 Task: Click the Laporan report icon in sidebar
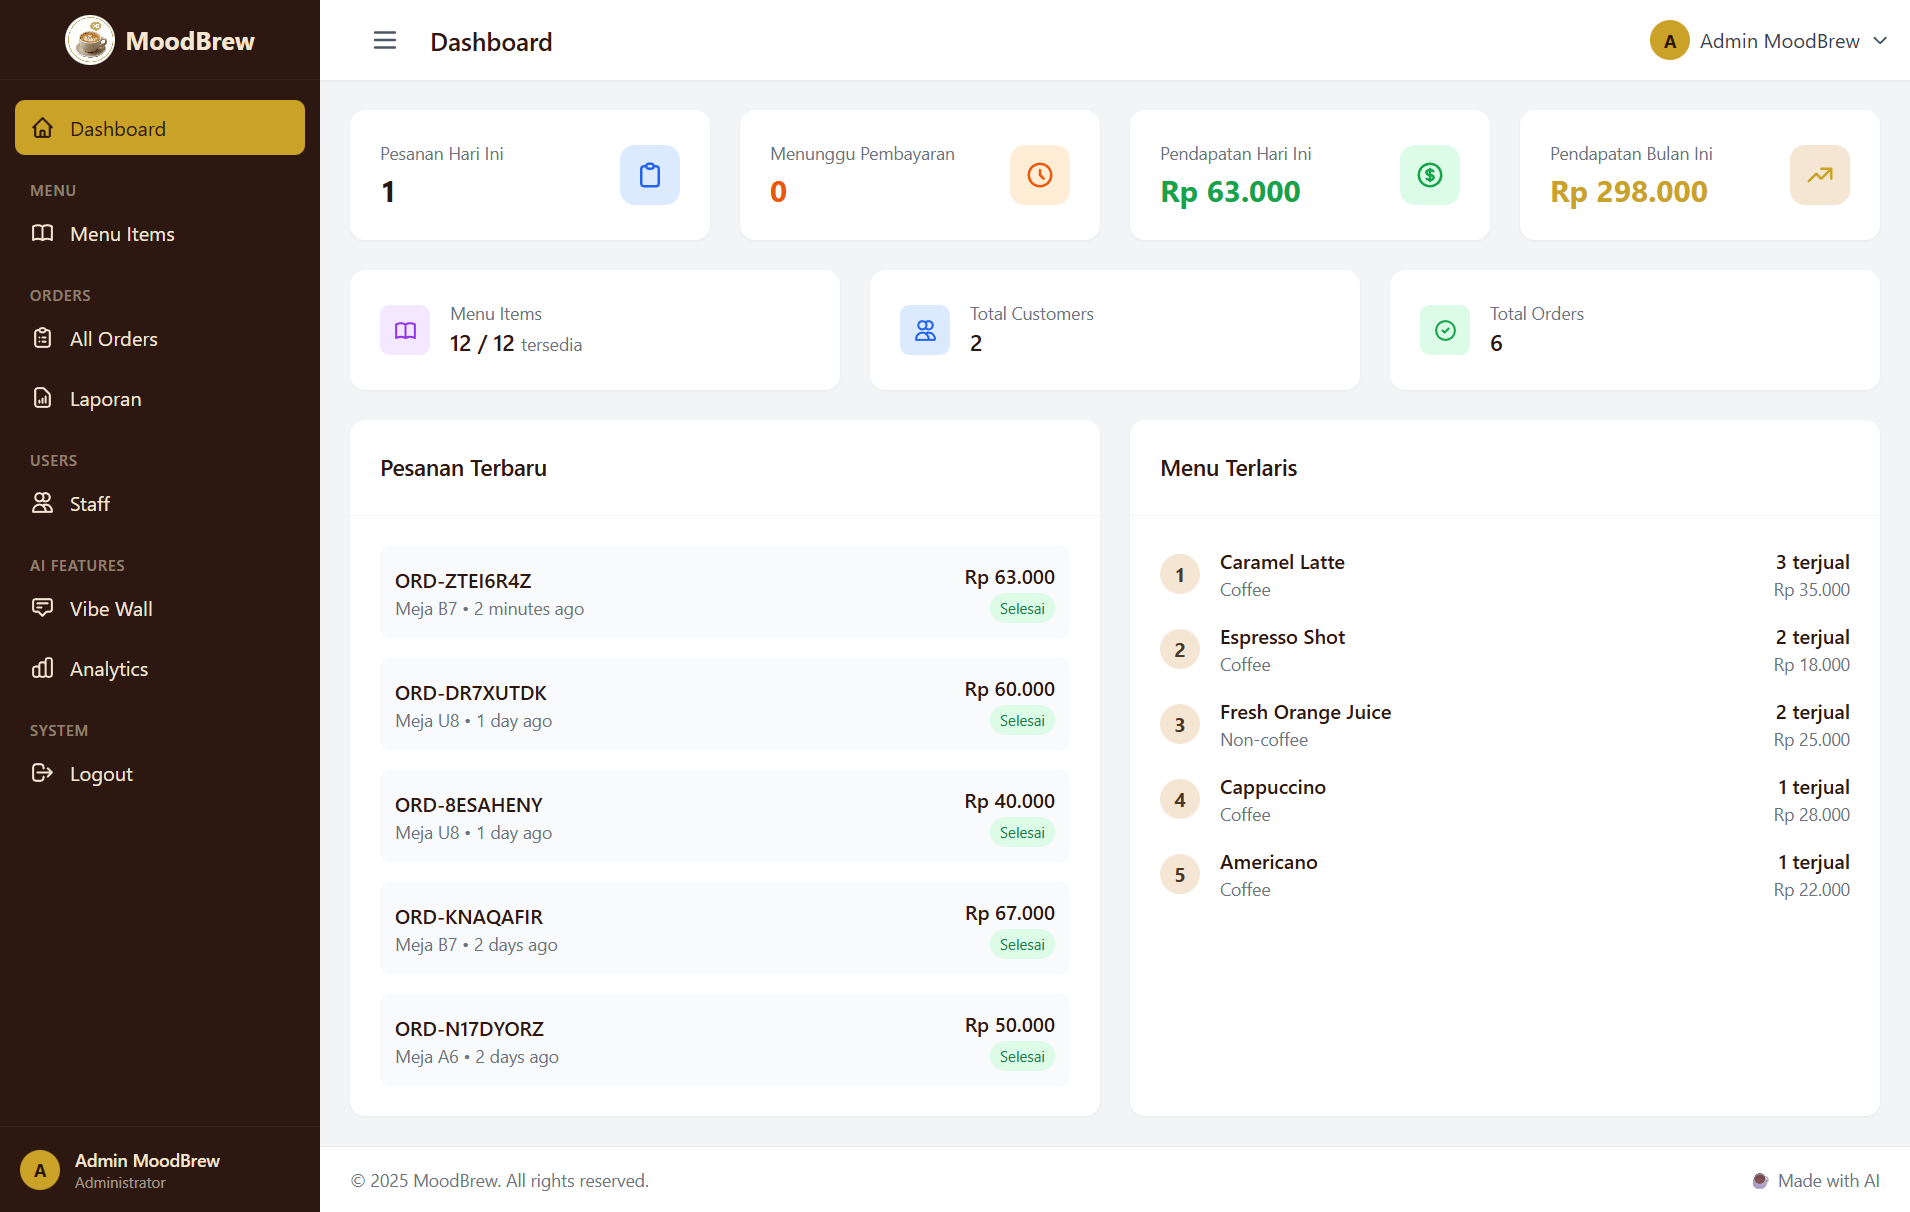coord(43,398)
